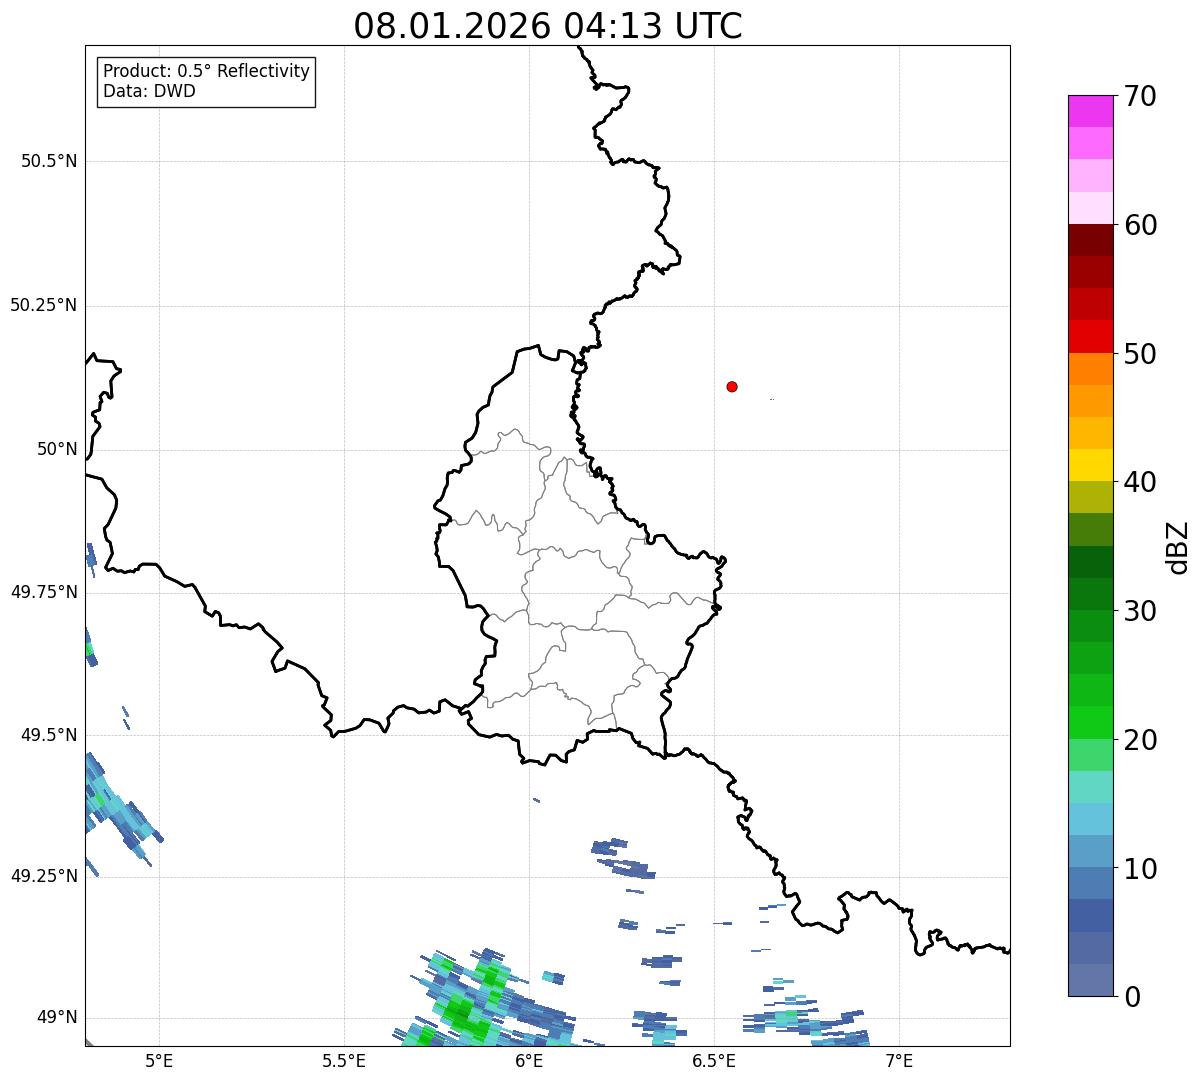The width and height of the screenshot is (1202, 1081).
Task: Click the longitude label 5°E
Action: (159, 1060)
